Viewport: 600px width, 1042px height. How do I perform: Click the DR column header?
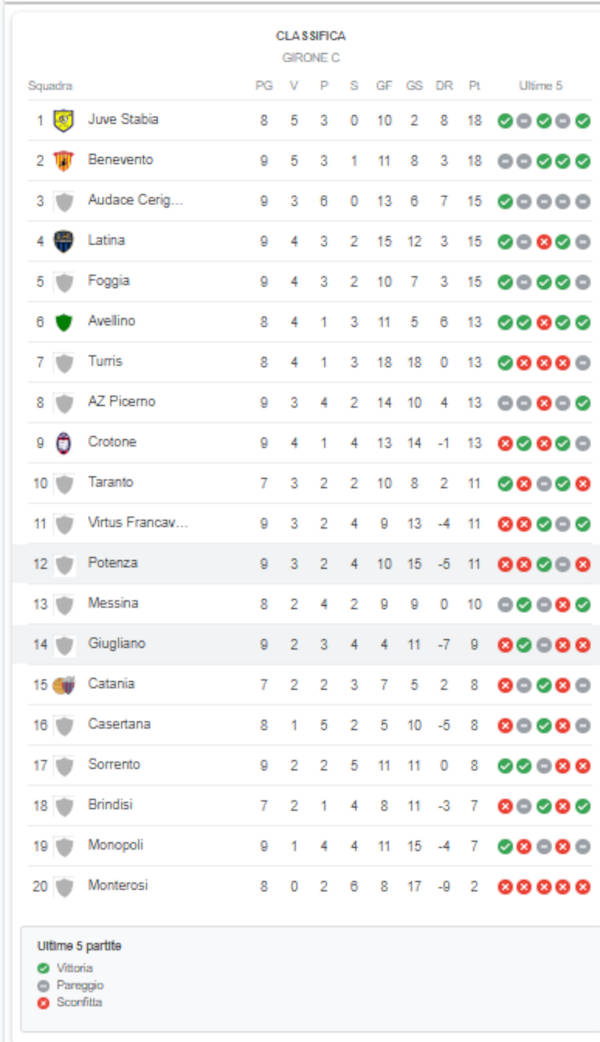(444, 86)
